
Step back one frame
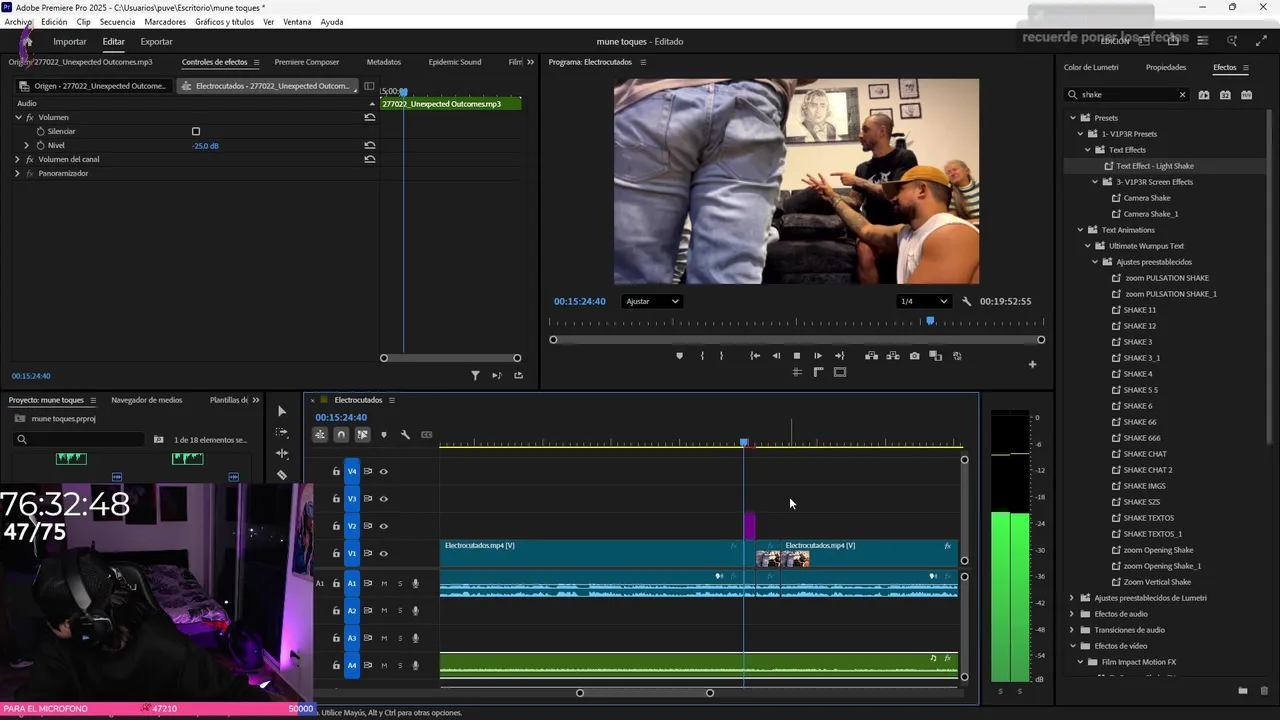(776, 356)
